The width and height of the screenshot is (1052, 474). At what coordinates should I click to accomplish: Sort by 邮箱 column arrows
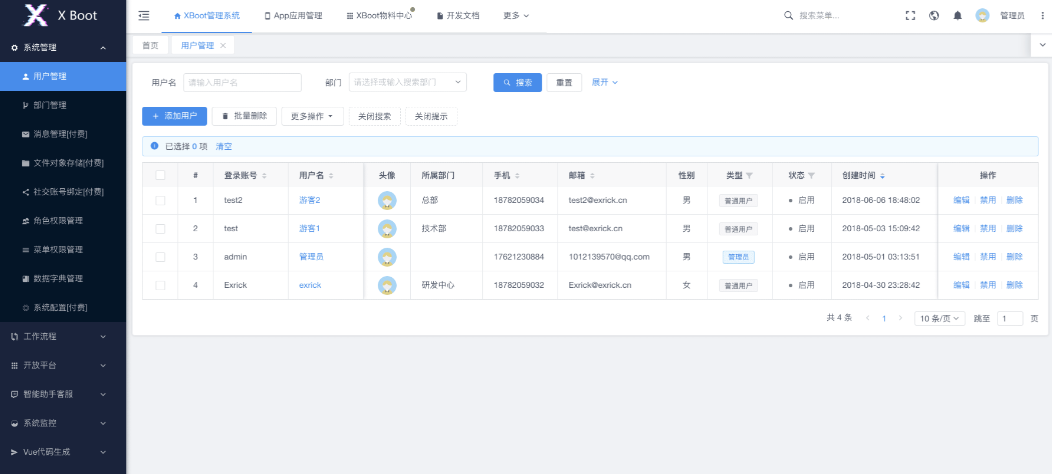592,176
